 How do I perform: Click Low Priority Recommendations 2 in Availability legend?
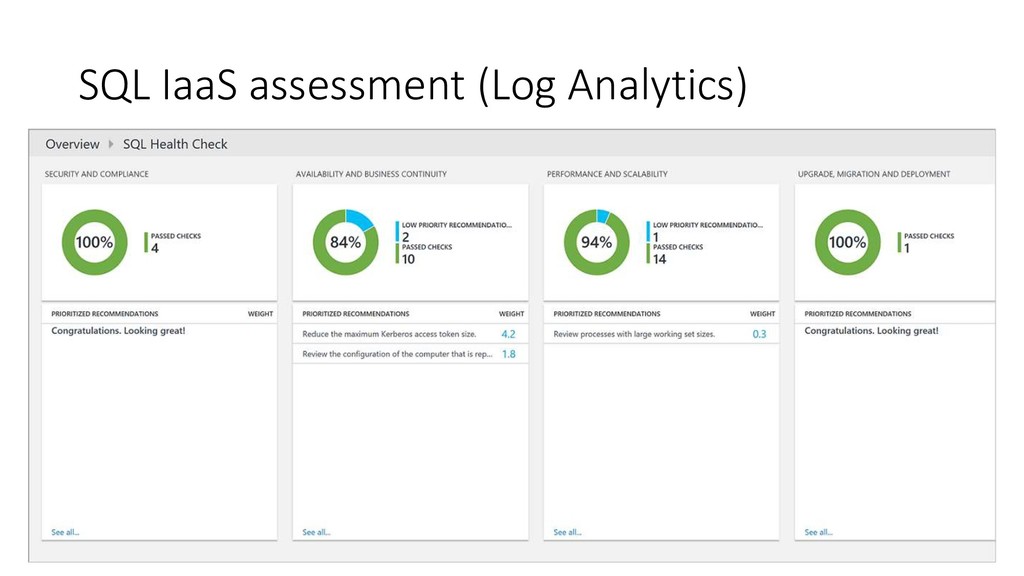[x=454, y=231]
